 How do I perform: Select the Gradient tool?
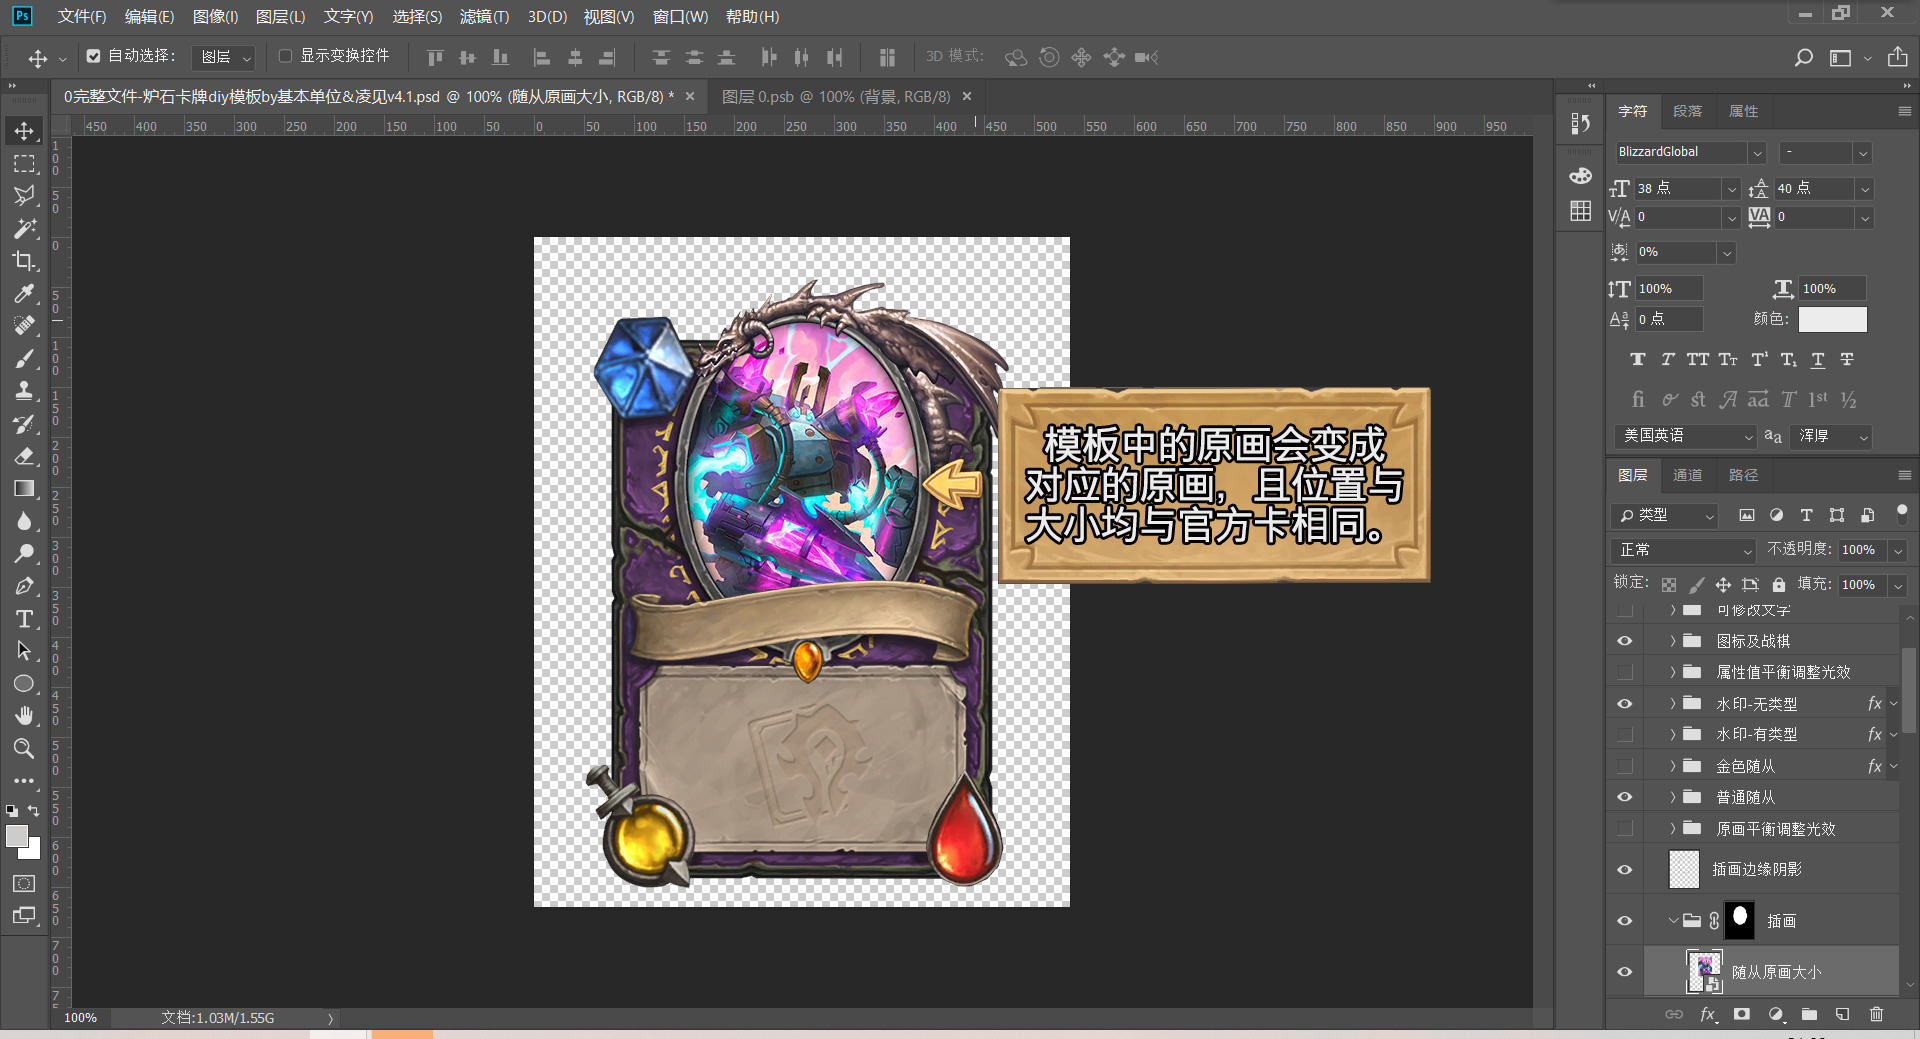click(x=24, y=488)
